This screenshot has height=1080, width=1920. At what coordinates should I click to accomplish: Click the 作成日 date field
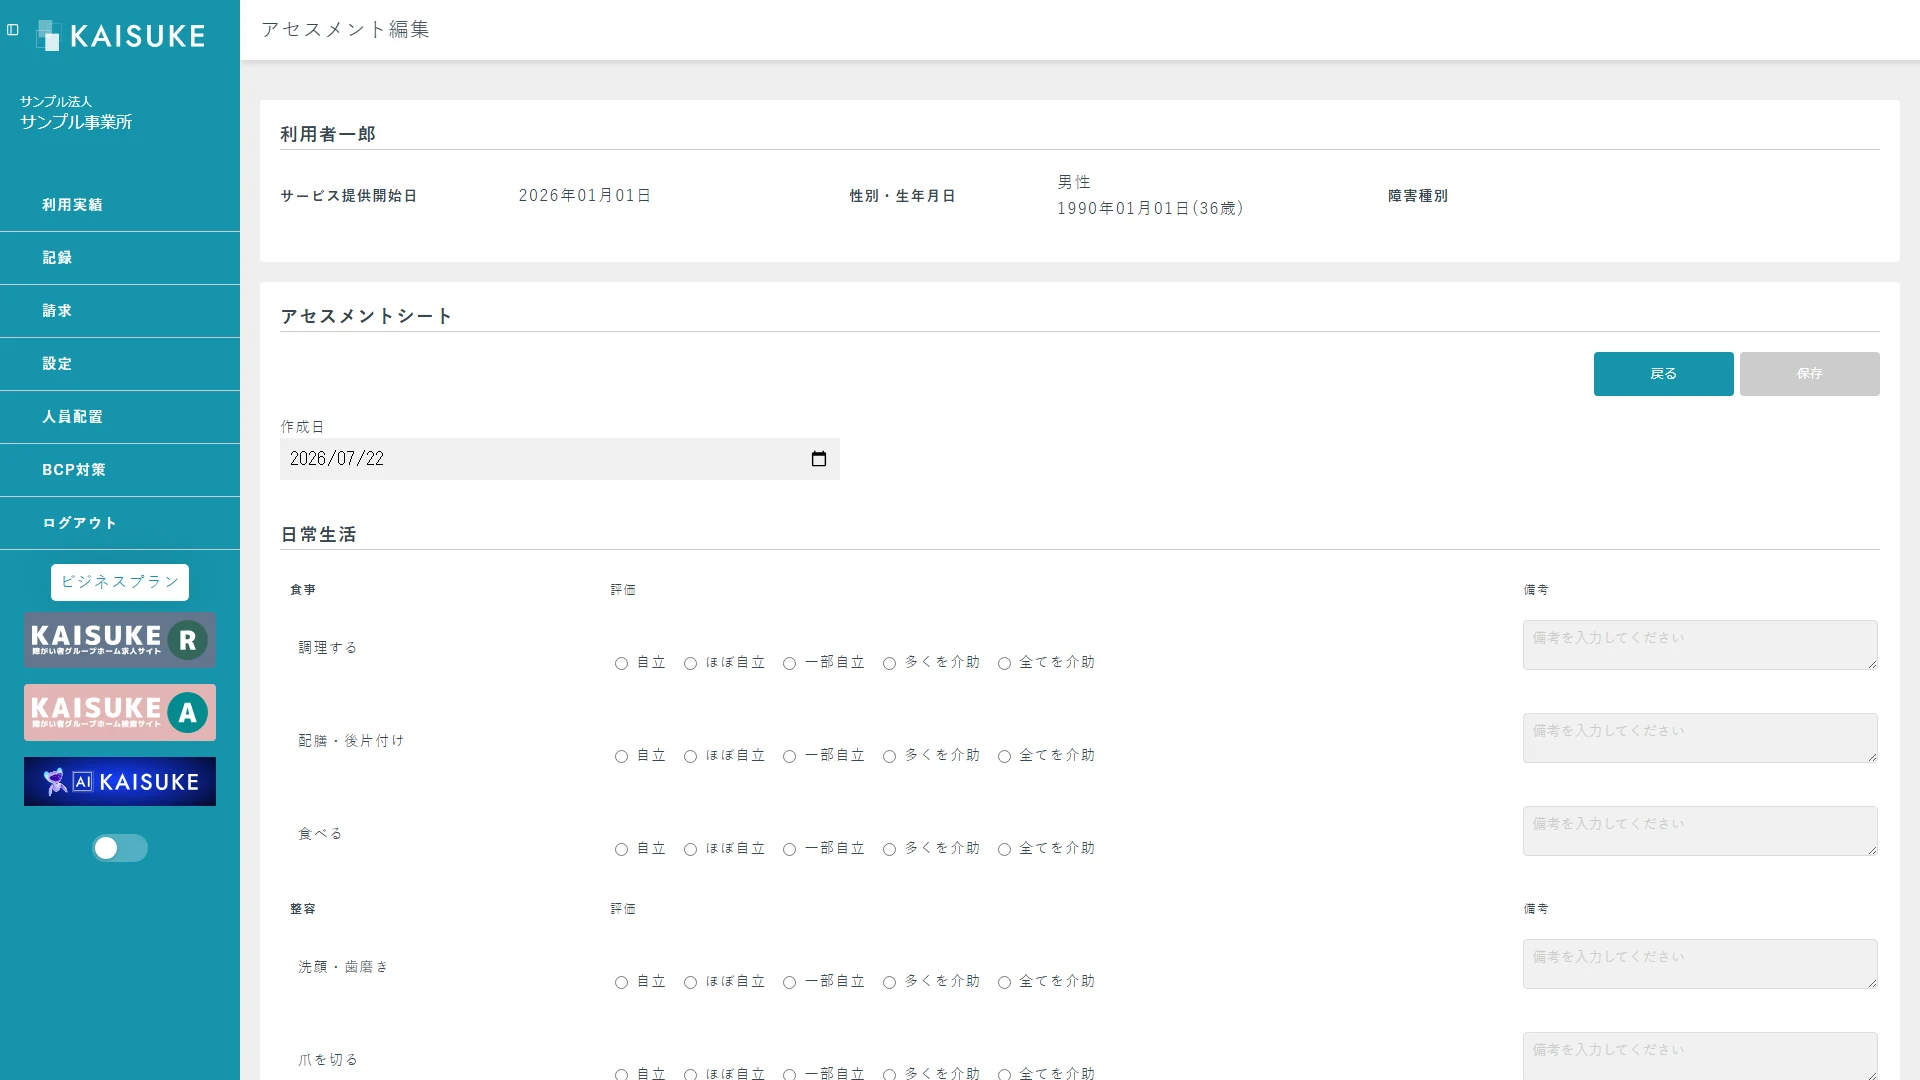pos(560,459)
